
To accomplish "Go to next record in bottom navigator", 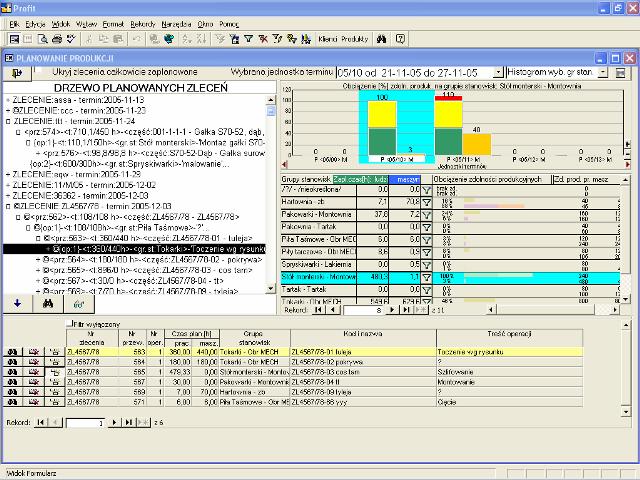I will click(114, 422).
